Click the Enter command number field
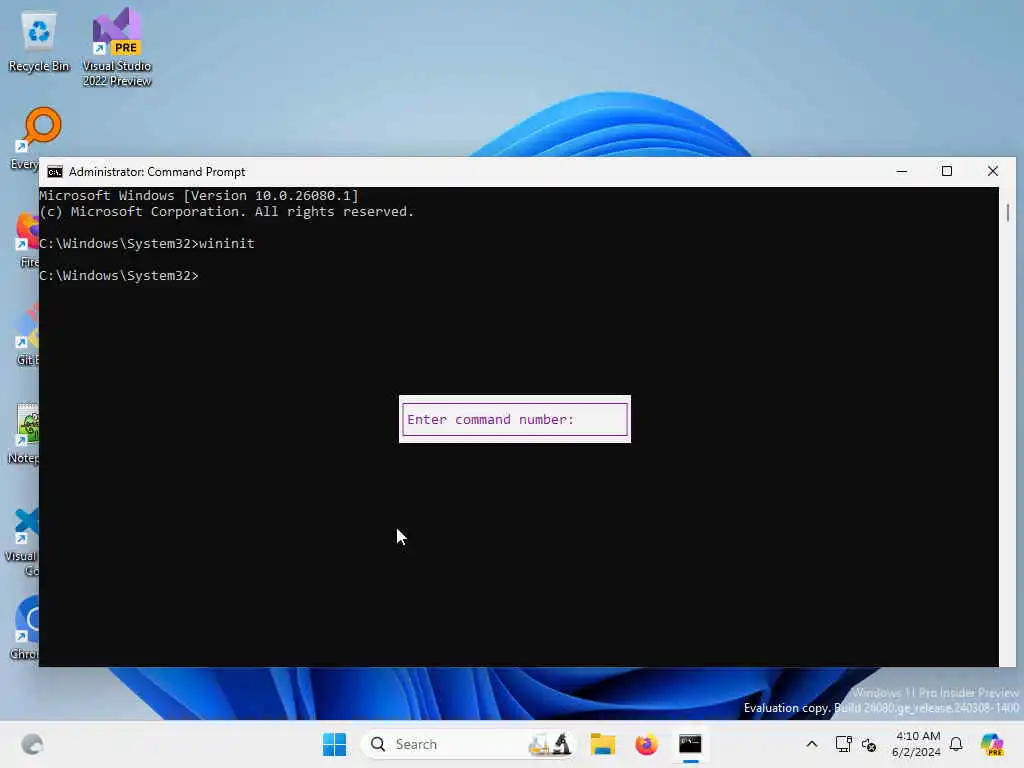Image resolution: width=1024 pixels, height=768 pixels. pyautogui.click(x=515, y=419)
